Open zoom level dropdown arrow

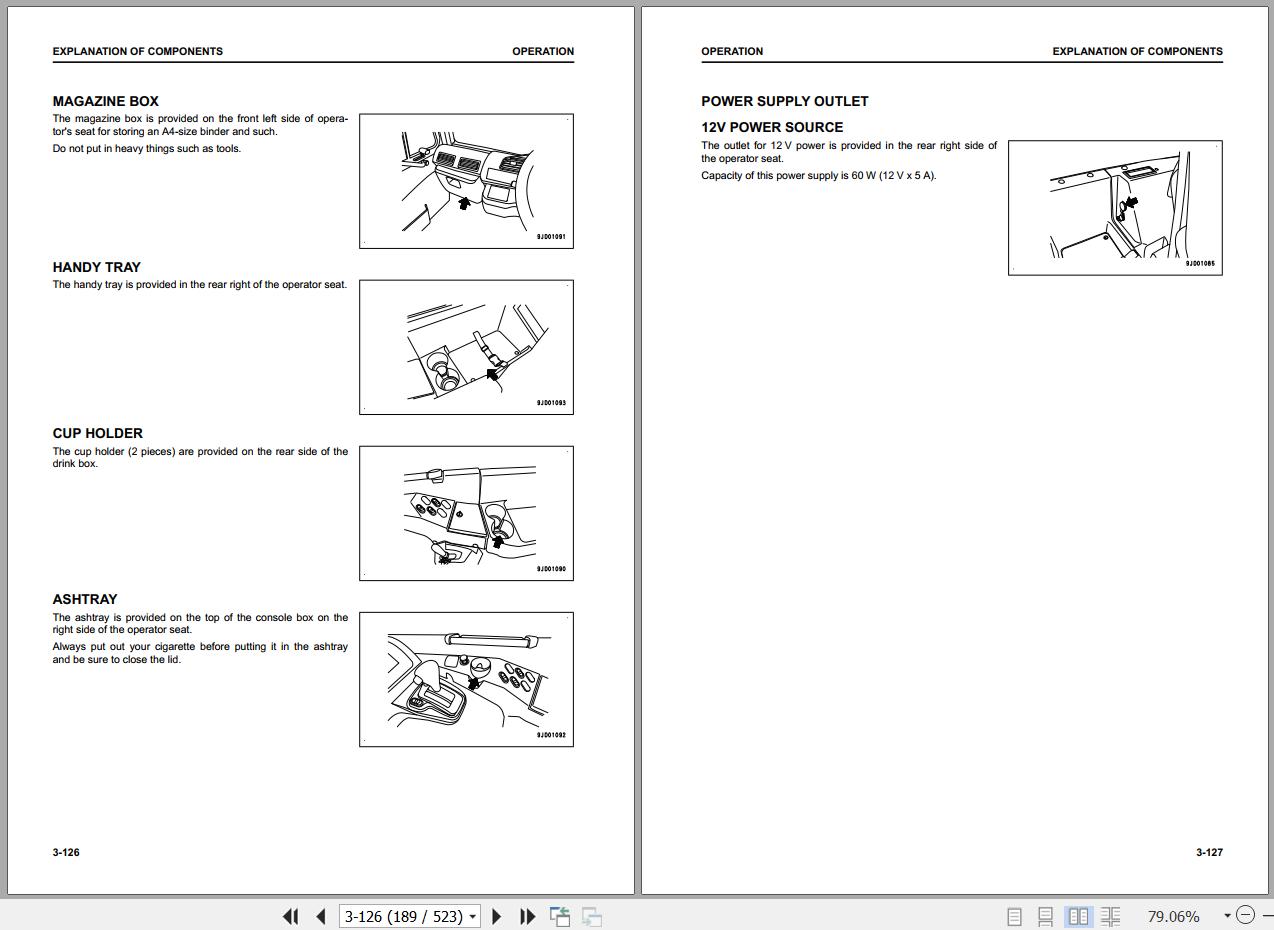[x=1227, y=916]
